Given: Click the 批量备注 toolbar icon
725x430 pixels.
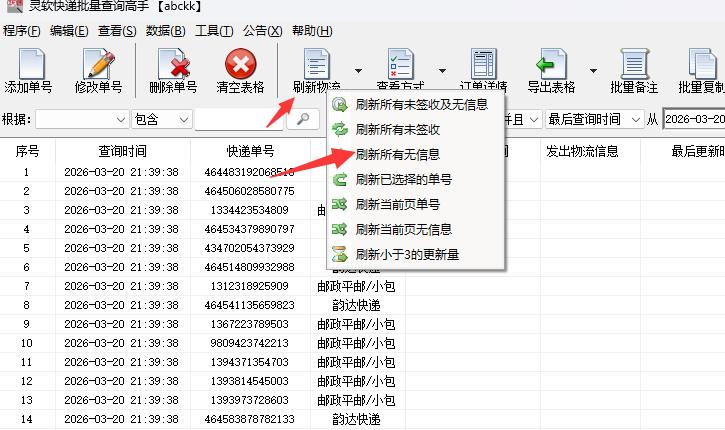Looking at the screenshot, I should pos(635,66).
